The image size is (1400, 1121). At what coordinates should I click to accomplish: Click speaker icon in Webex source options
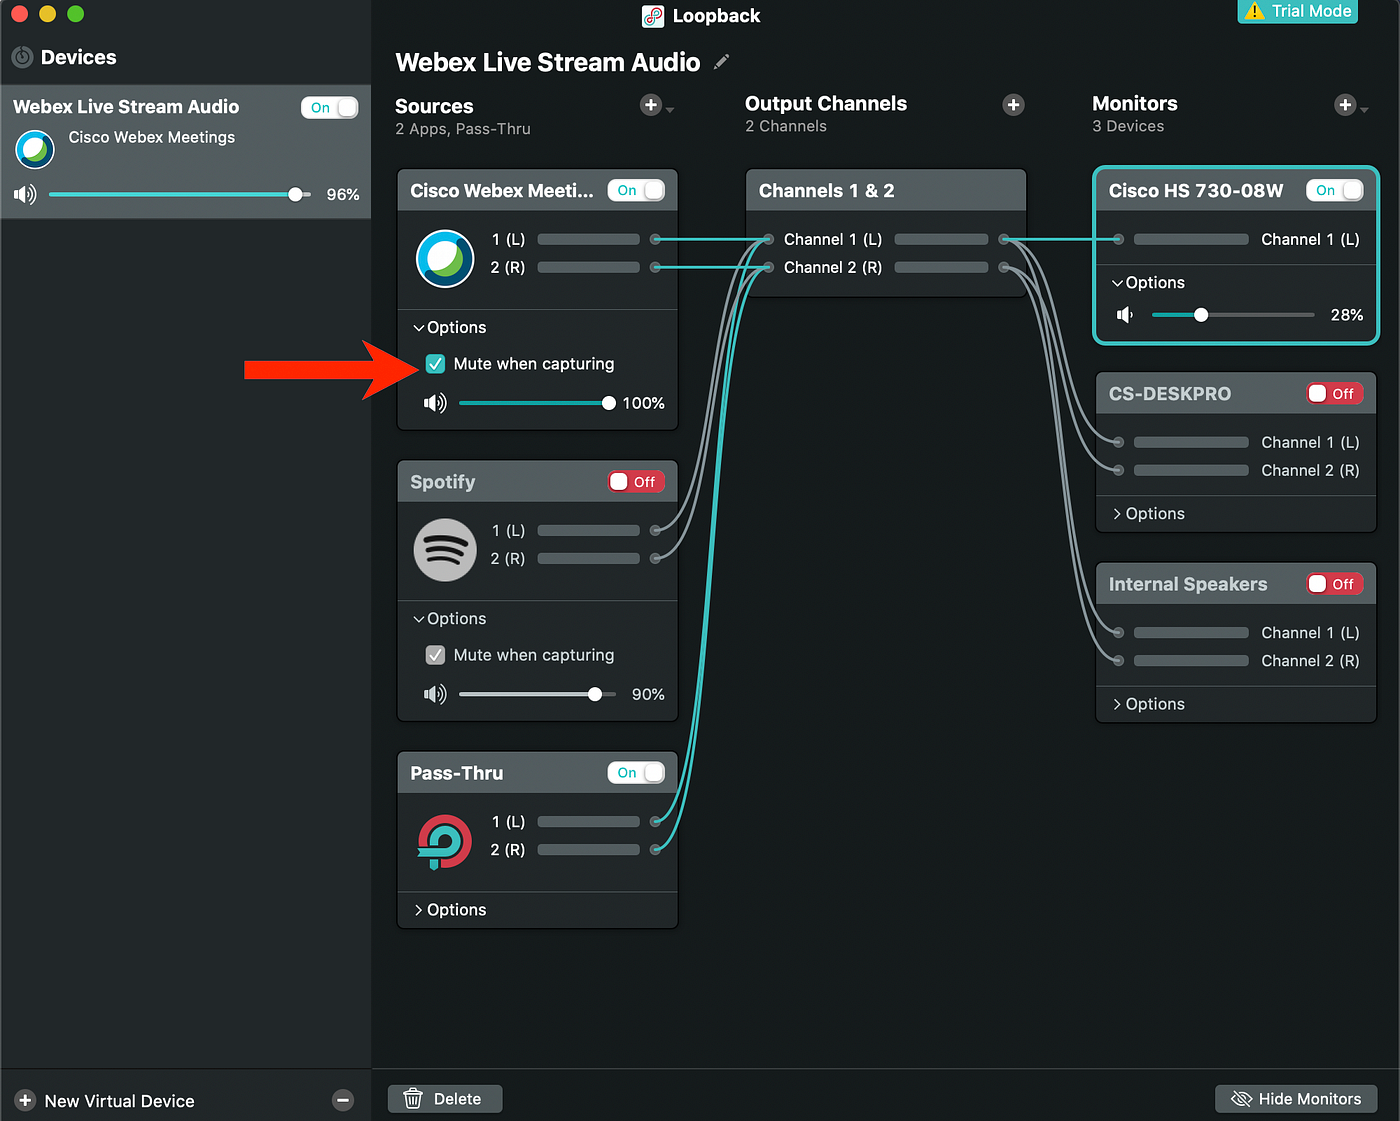click(x=435, y=403)
